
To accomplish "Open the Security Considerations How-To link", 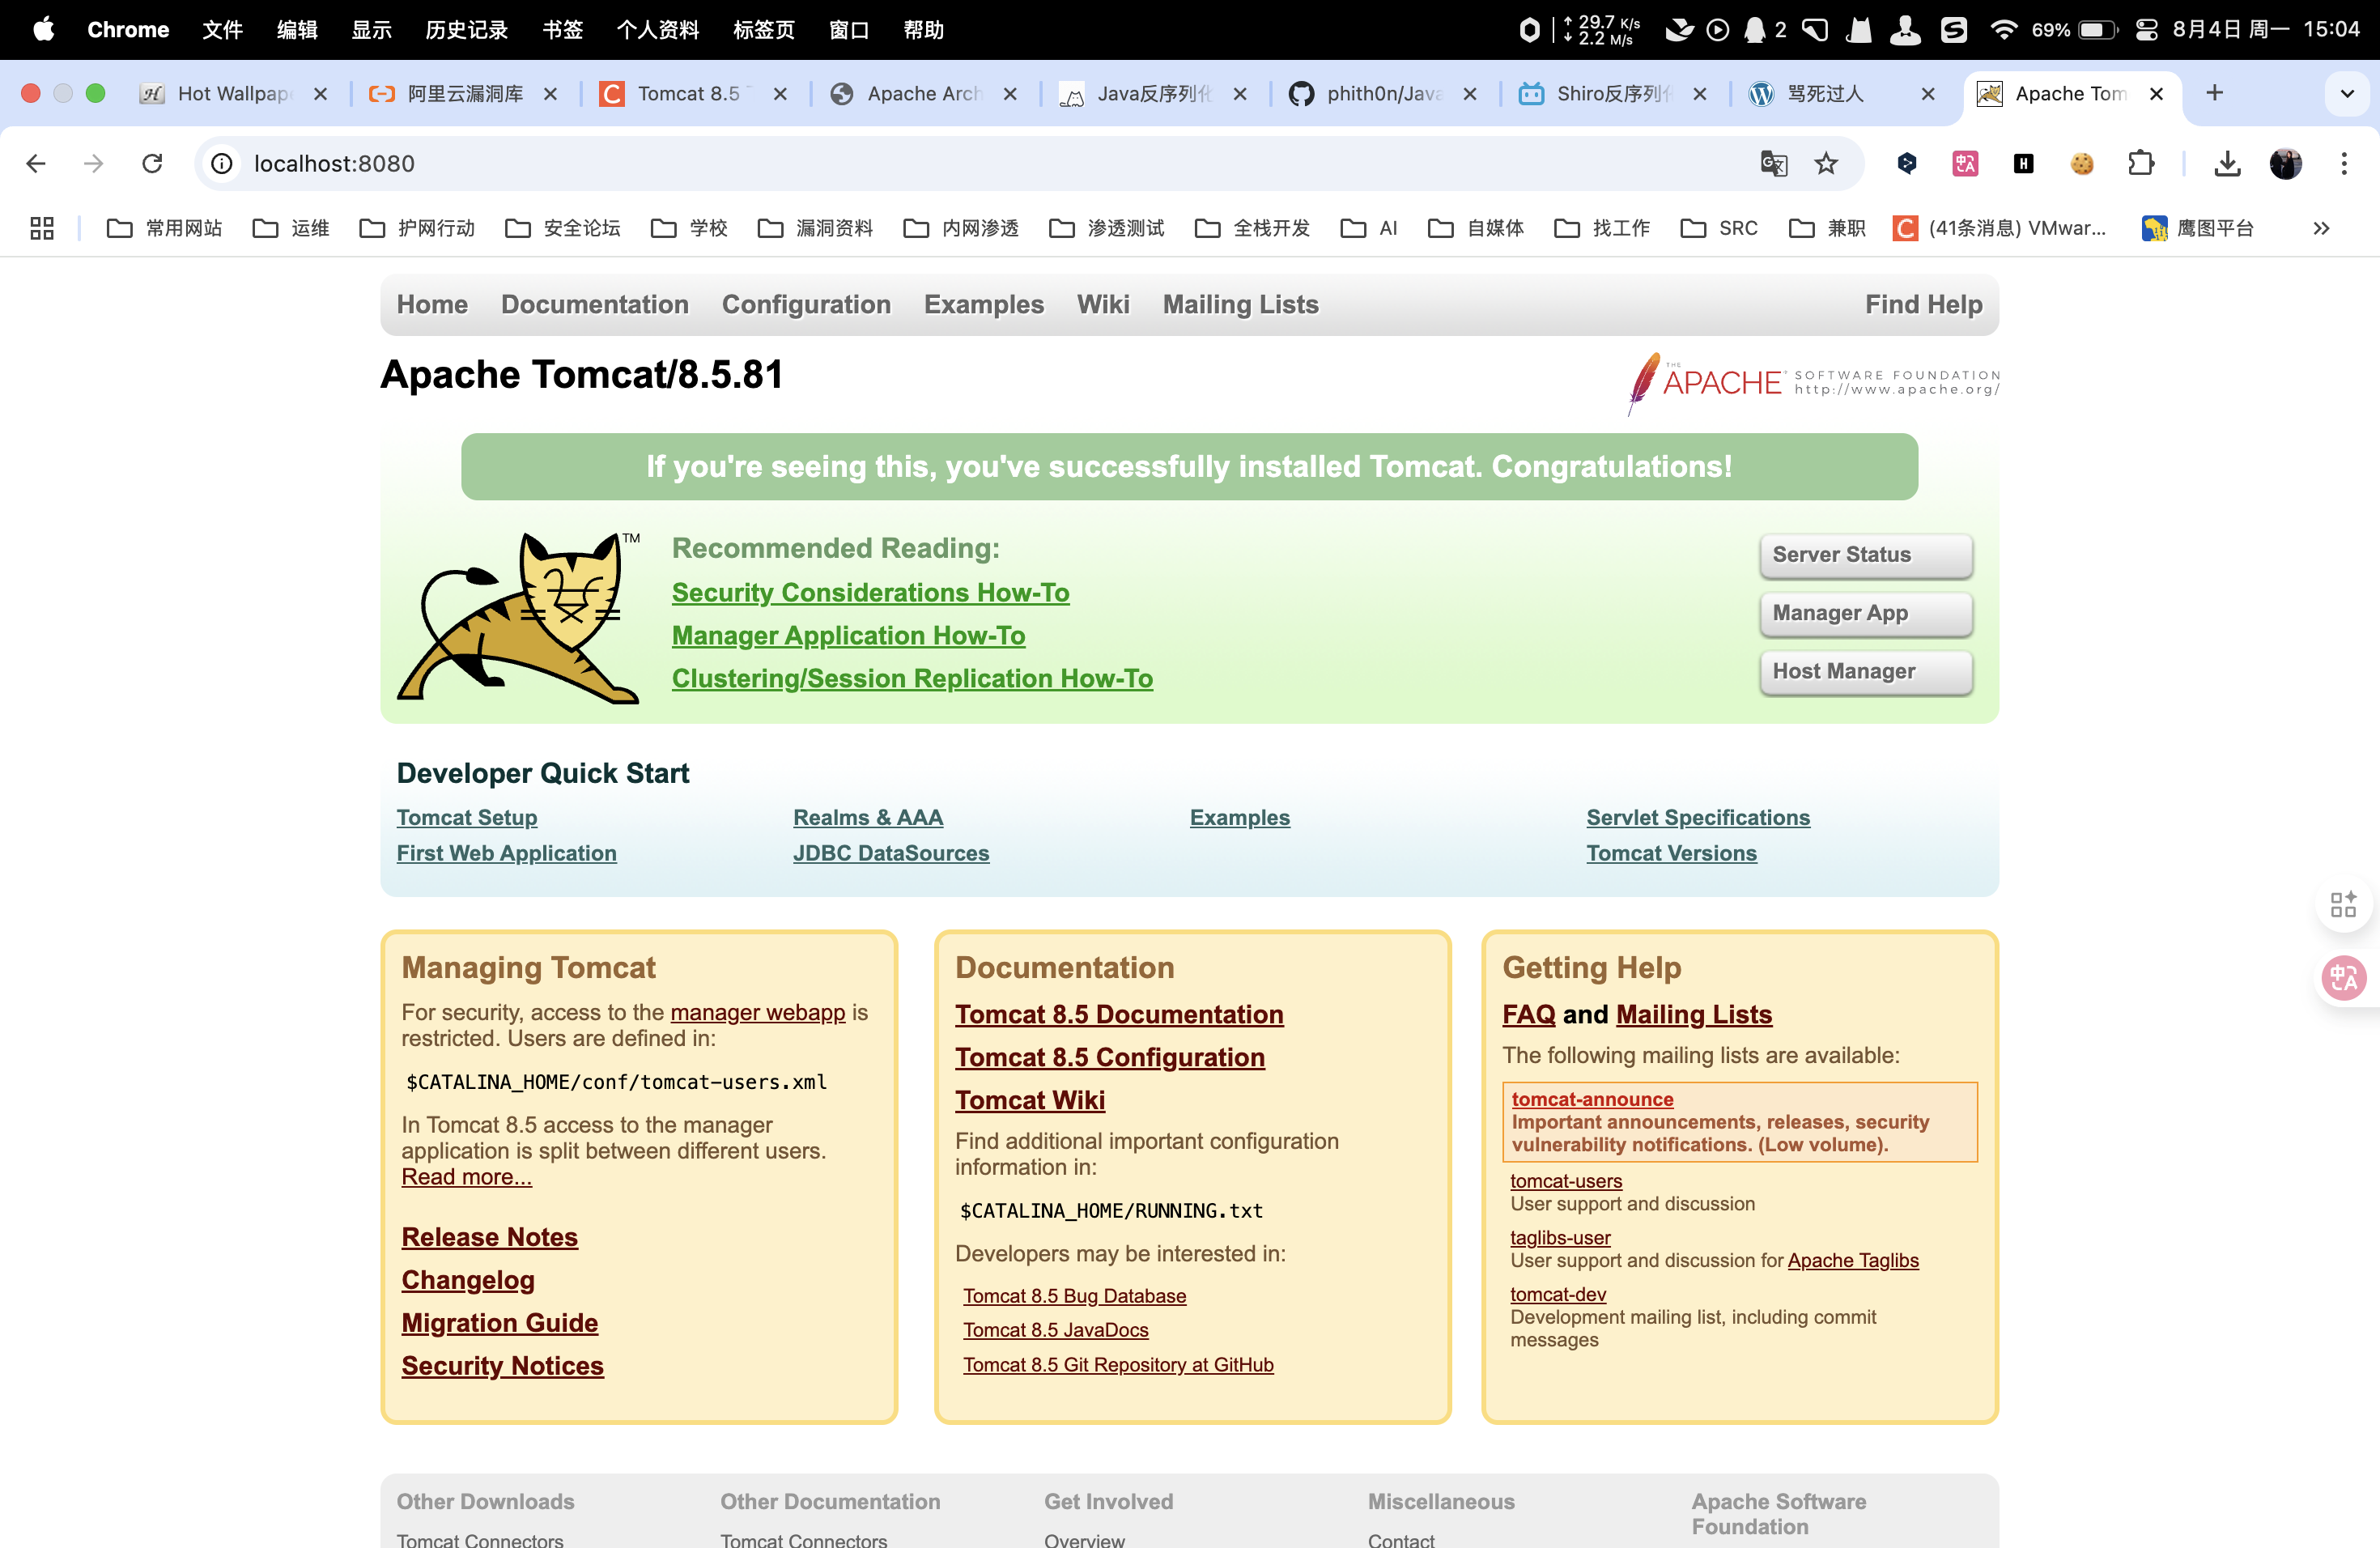I will (x=870, y=592).
